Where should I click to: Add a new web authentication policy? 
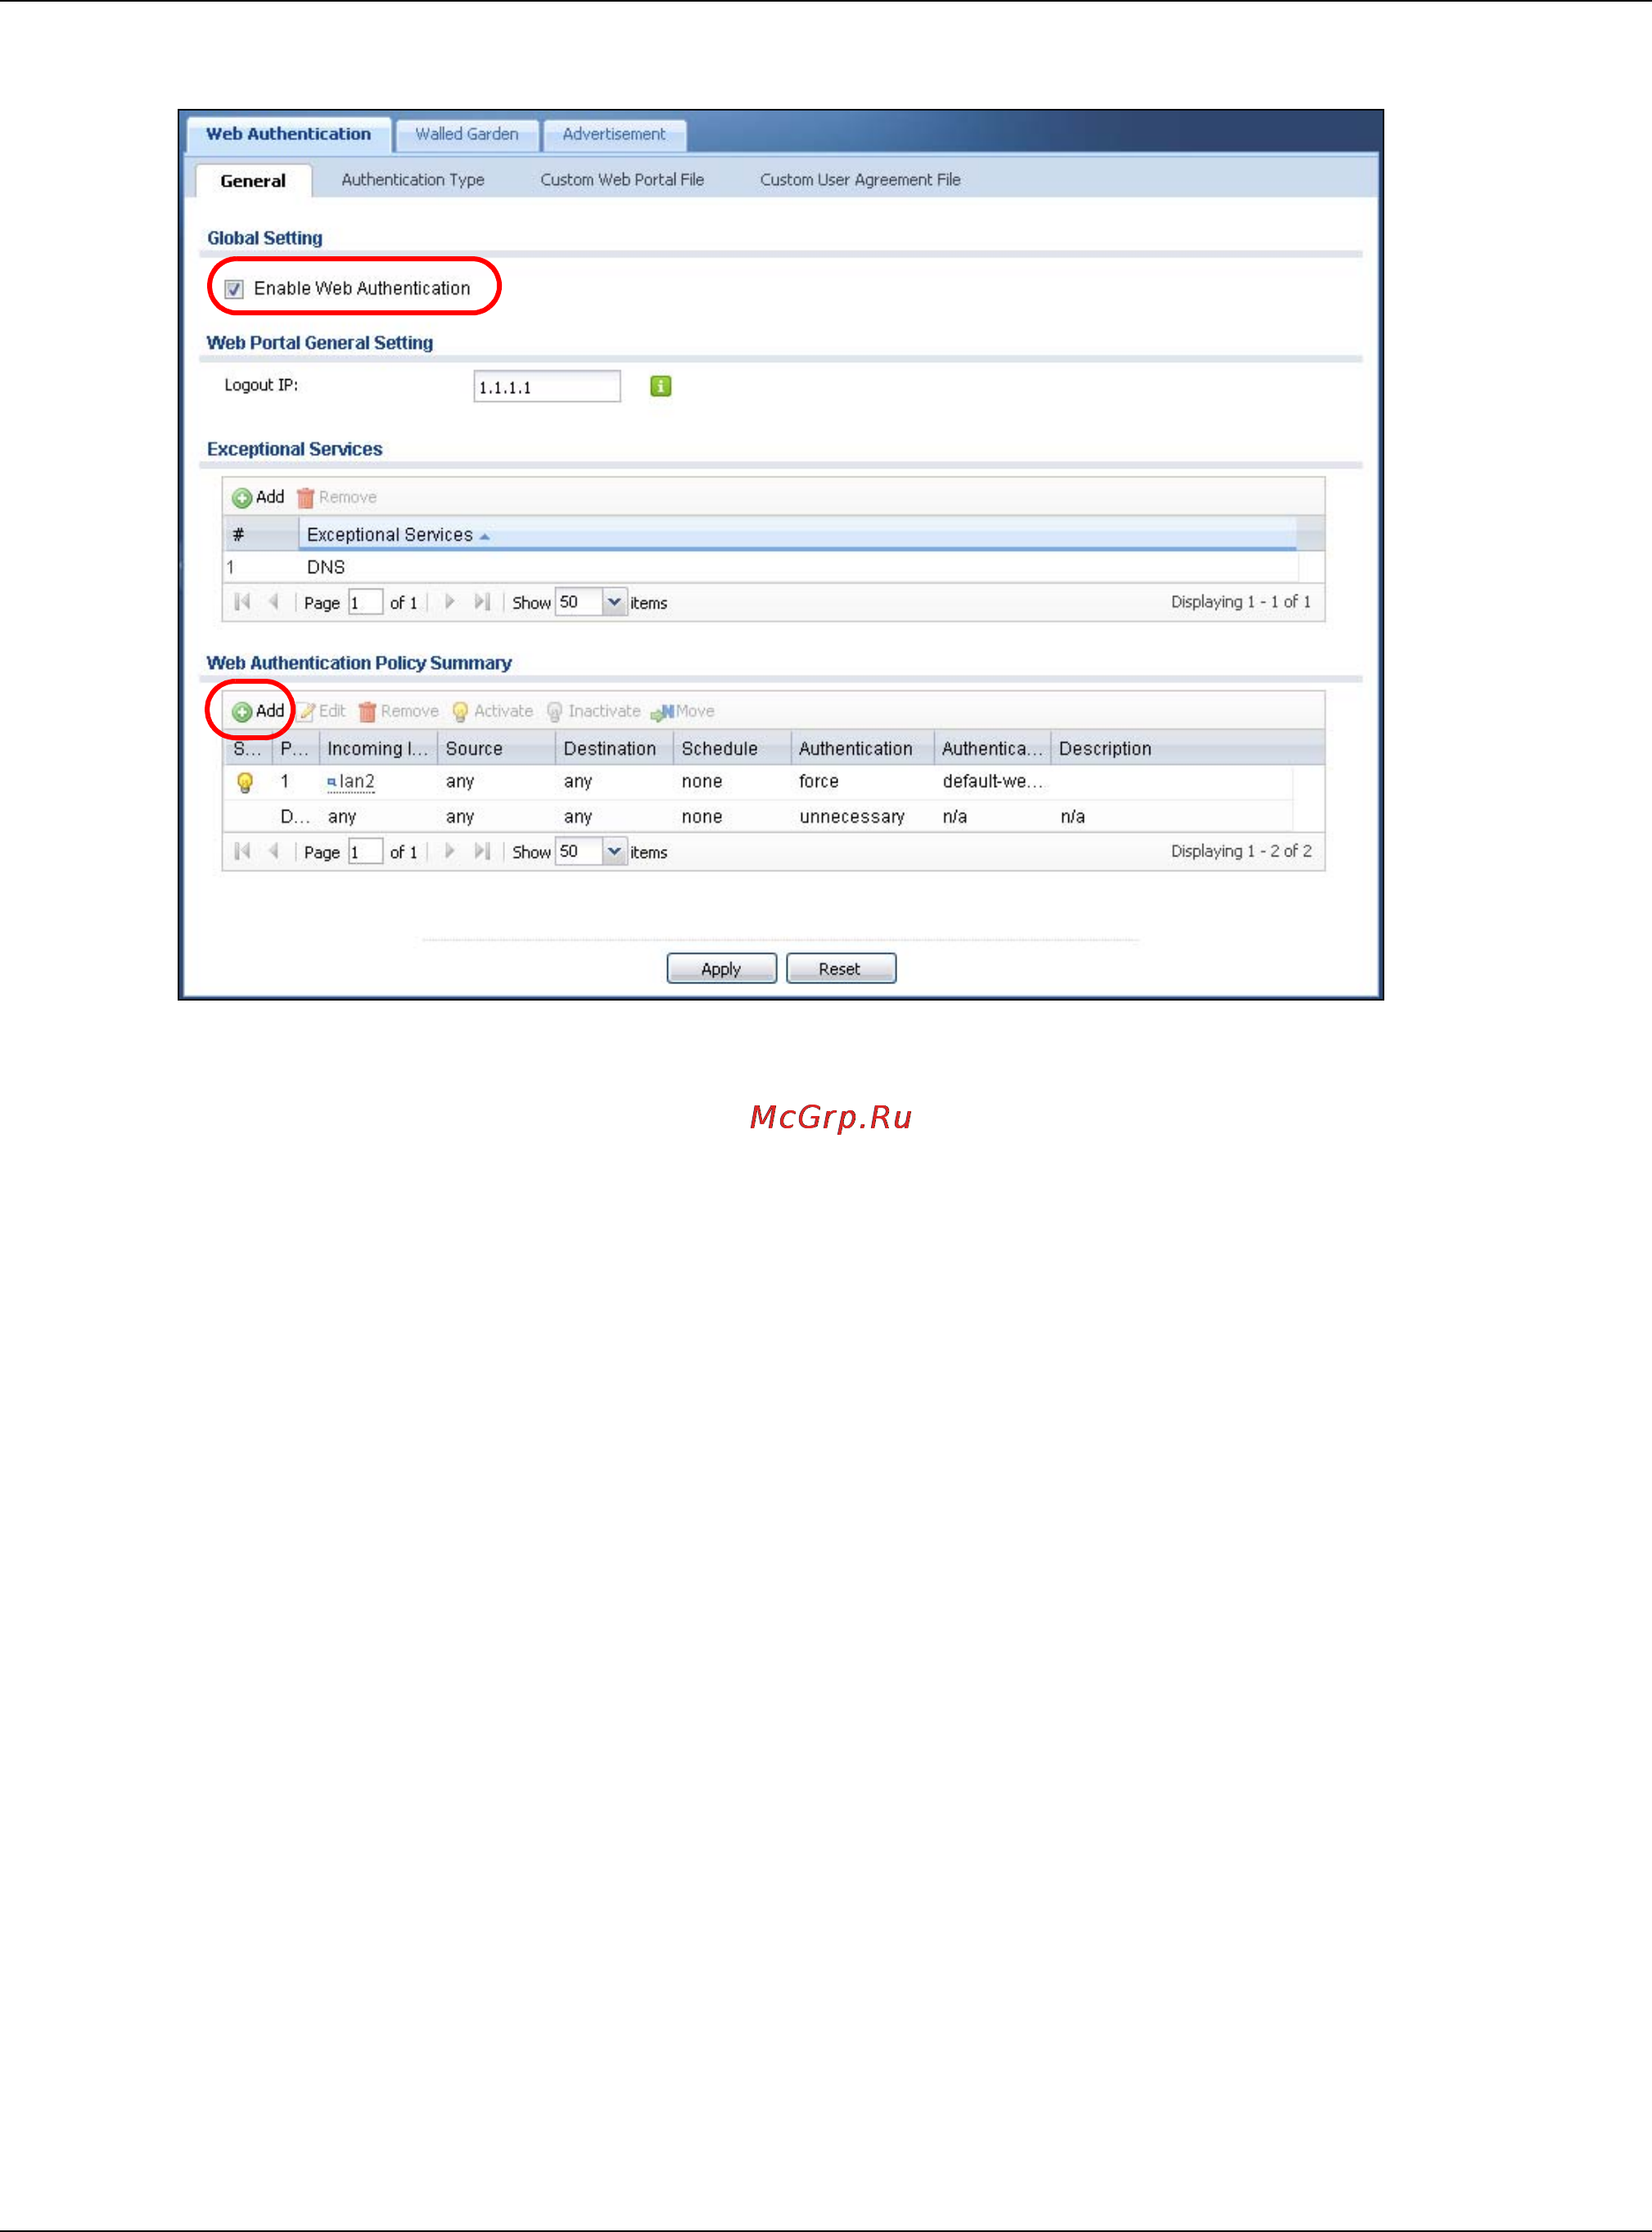[x=259, y=711]
